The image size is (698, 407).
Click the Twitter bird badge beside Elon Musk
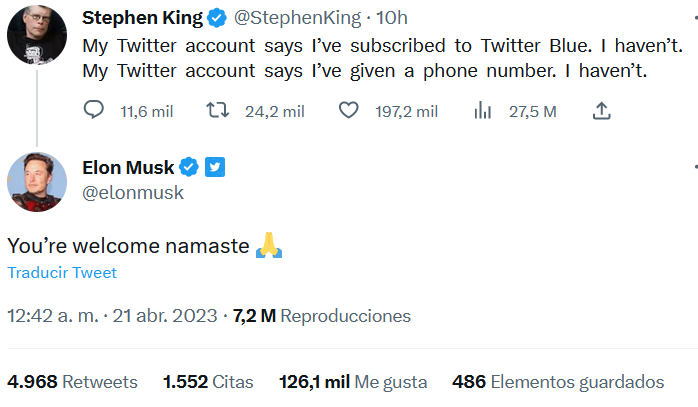pos(215,167)
